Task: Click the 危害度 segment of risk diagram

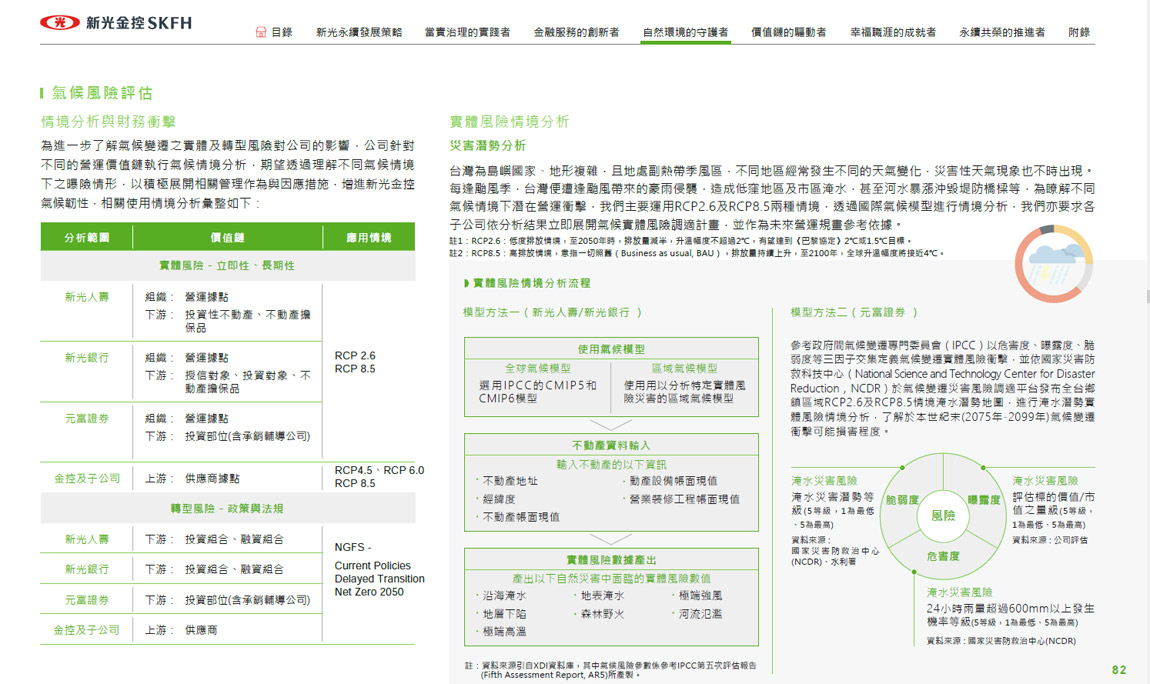Action: pyautogui.click(x=942, y=556)
